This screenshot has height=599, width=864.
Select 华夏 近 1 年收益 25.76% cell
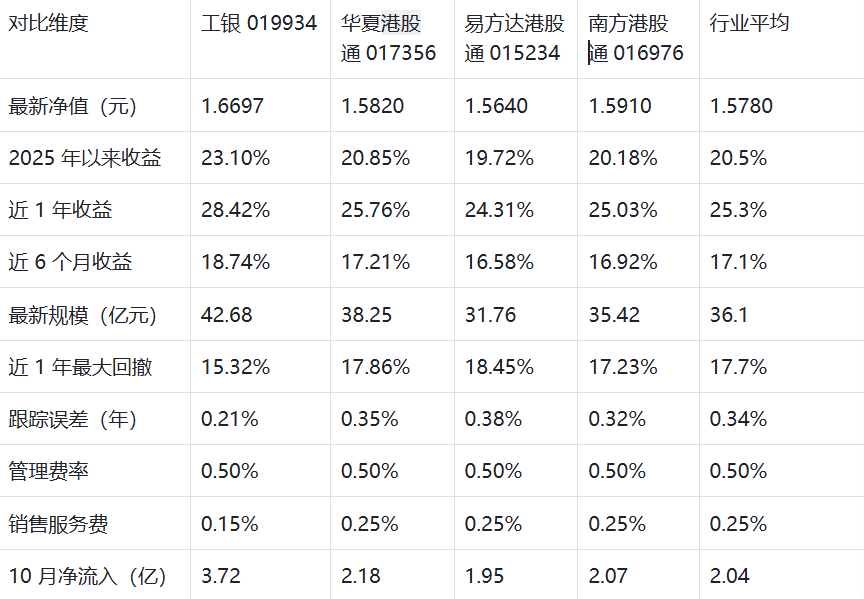coord(392,209)
